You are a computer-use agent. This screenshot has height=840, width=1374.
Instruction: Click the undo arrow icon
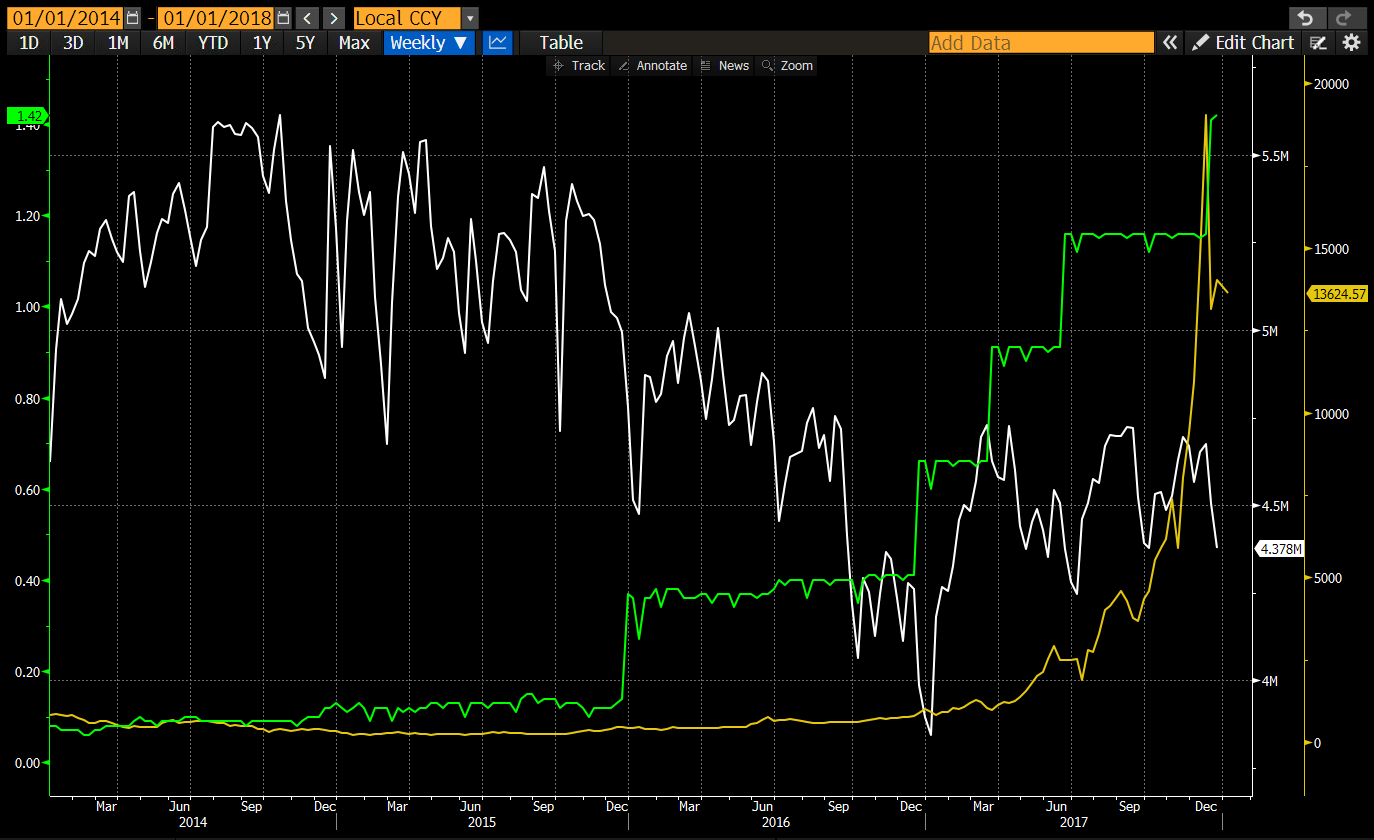pos(1303,18)
